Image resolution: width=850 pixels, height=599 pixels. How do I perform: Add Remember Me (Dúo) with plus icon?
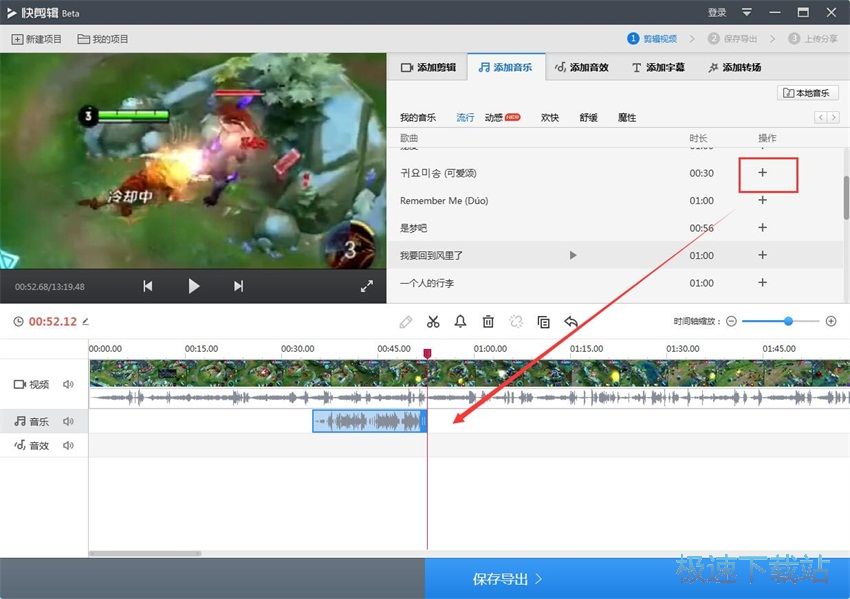[762, 200]
